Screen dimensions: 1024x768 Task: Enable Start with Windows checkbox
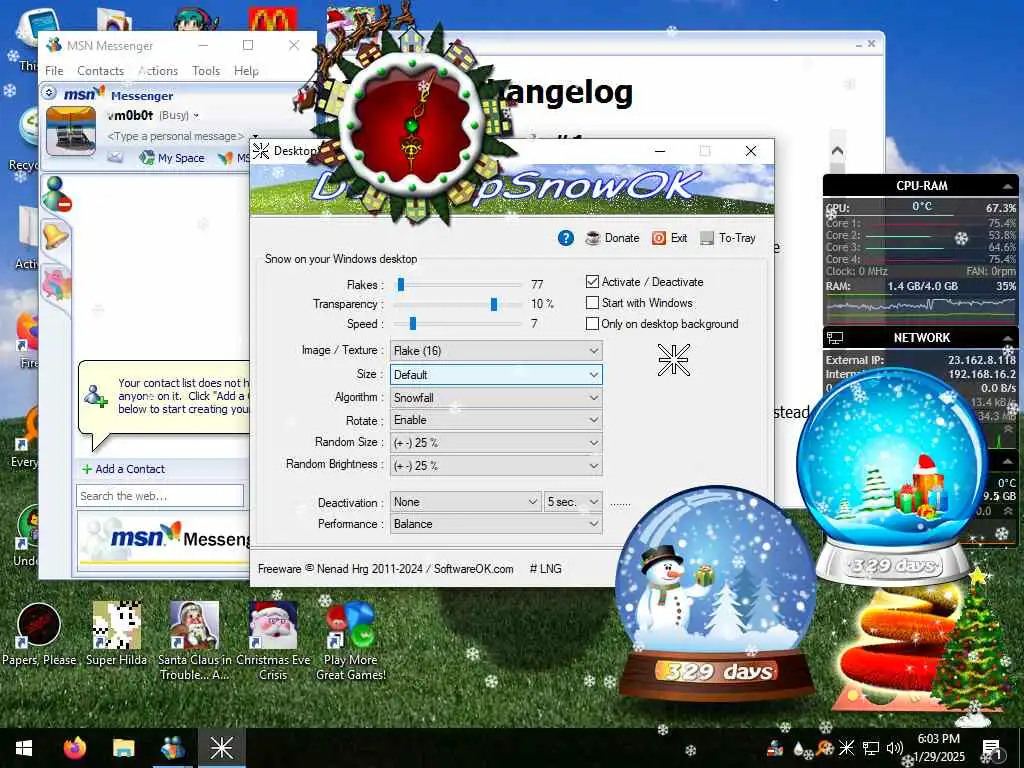click(x=592, y=302)
